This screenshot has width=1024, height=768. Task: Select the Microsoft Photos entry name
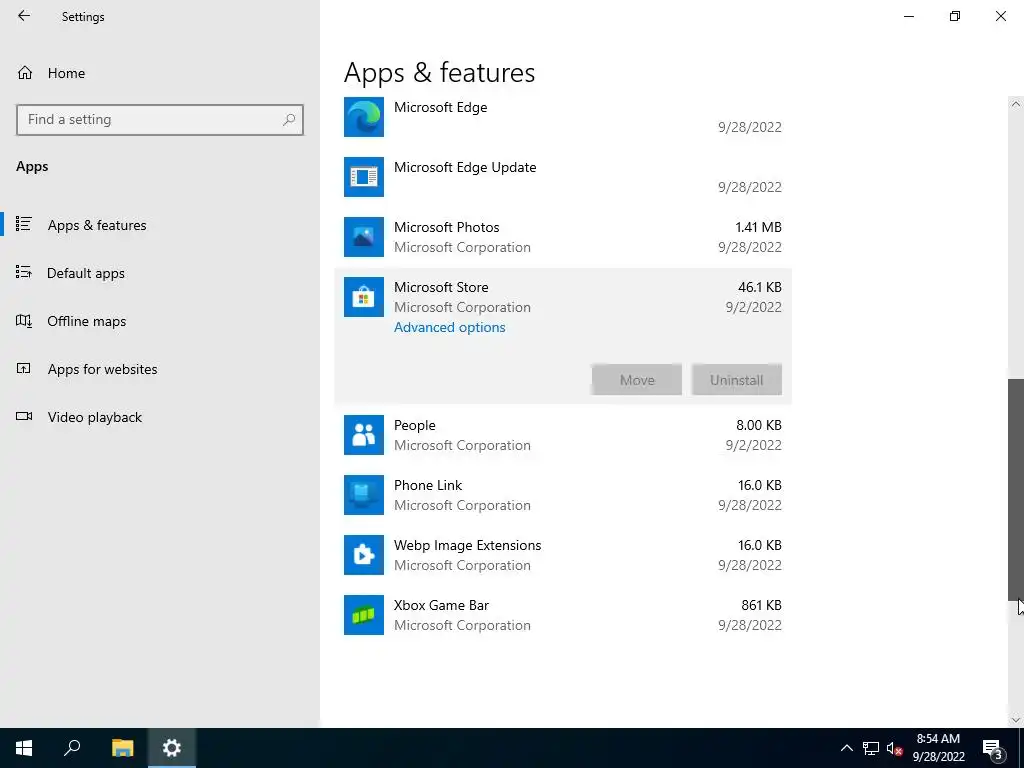coord(447,227)
